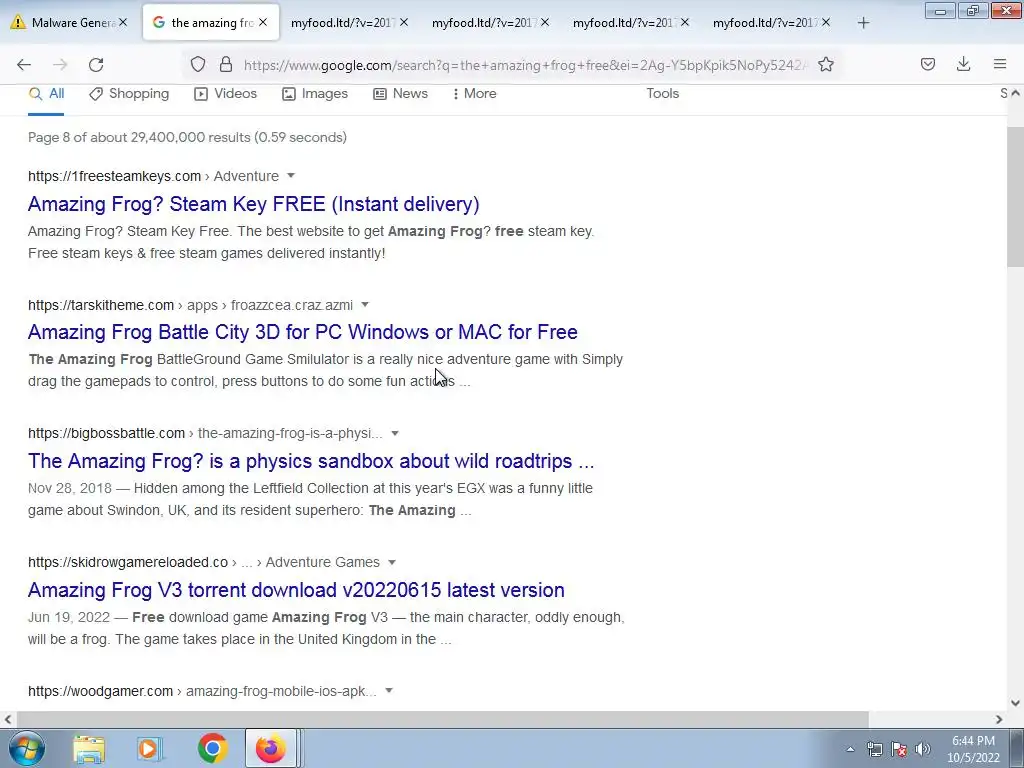Open Google Chrome from the taskbar
Viewport: 1024px width, 768px height.
[212, 749]
